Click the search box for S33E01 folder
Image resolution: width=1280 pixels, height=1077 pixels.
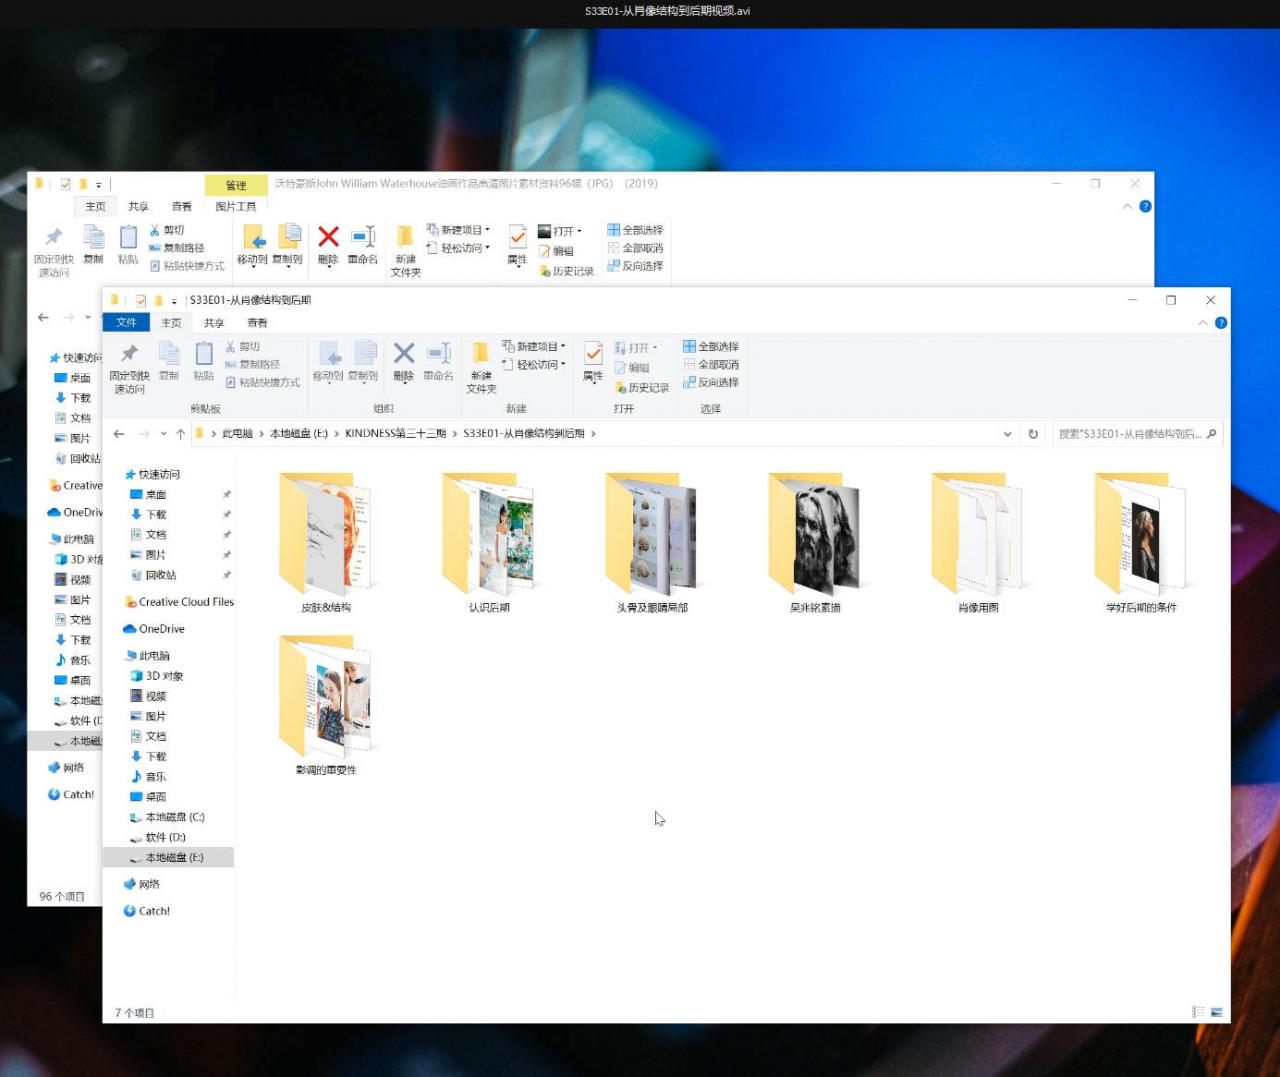[x=1130, y=434]
